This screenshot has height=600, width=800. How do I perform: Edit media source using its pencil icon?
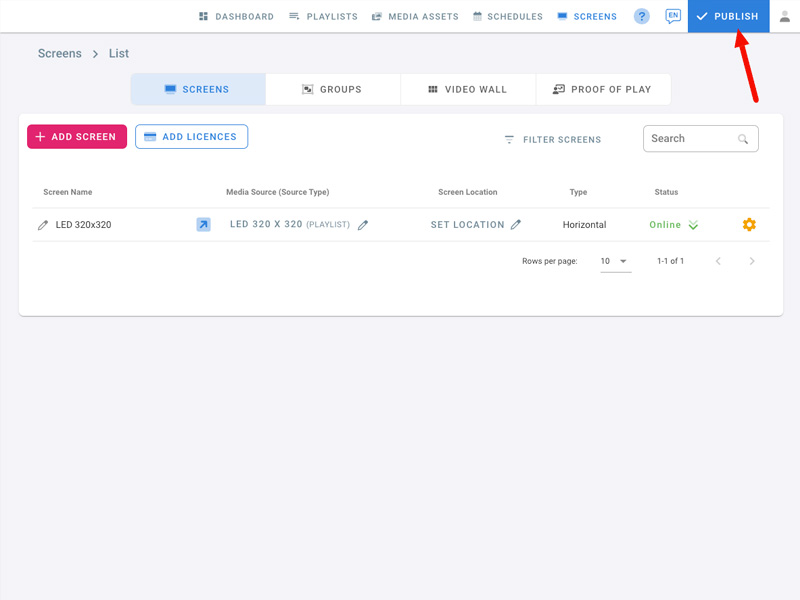(x=363, y=225)
